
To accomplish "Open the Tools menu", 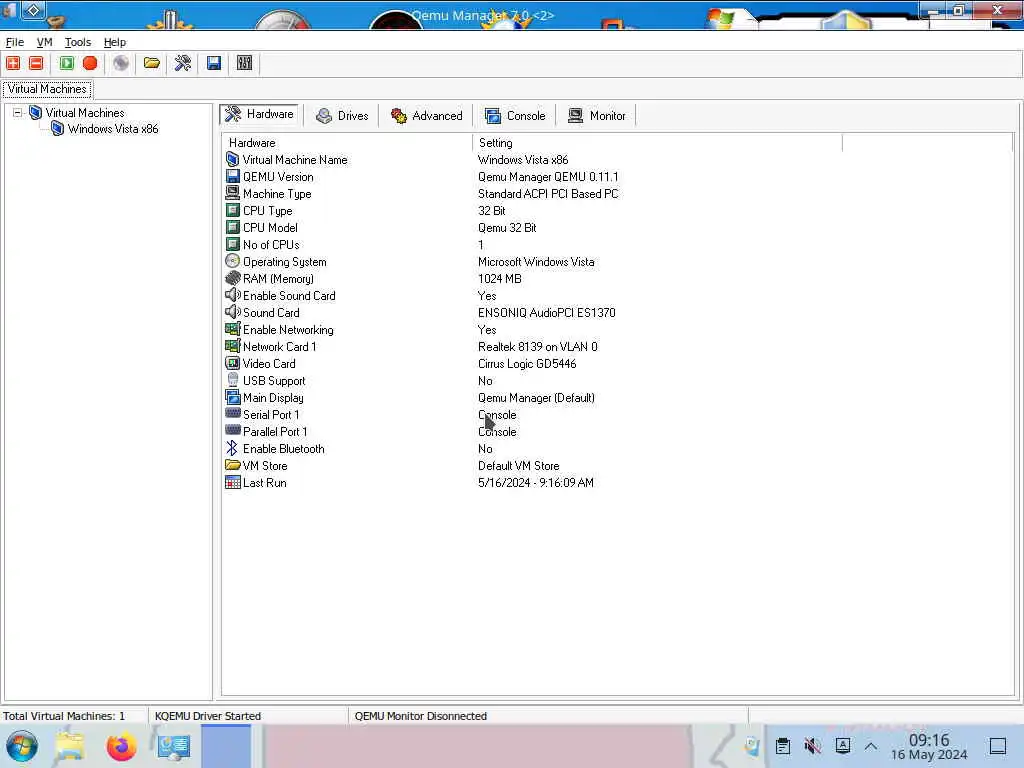I will coord(78,42).
